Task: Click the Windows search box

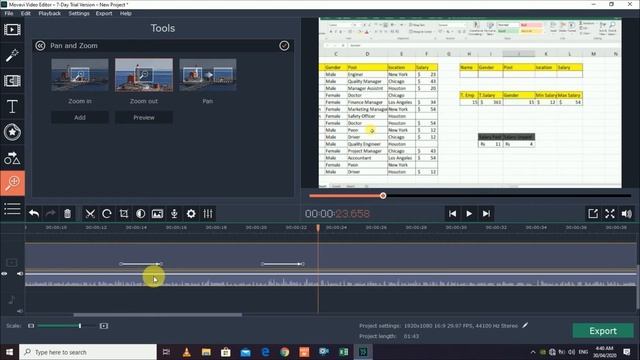Action: click(88, 352)
